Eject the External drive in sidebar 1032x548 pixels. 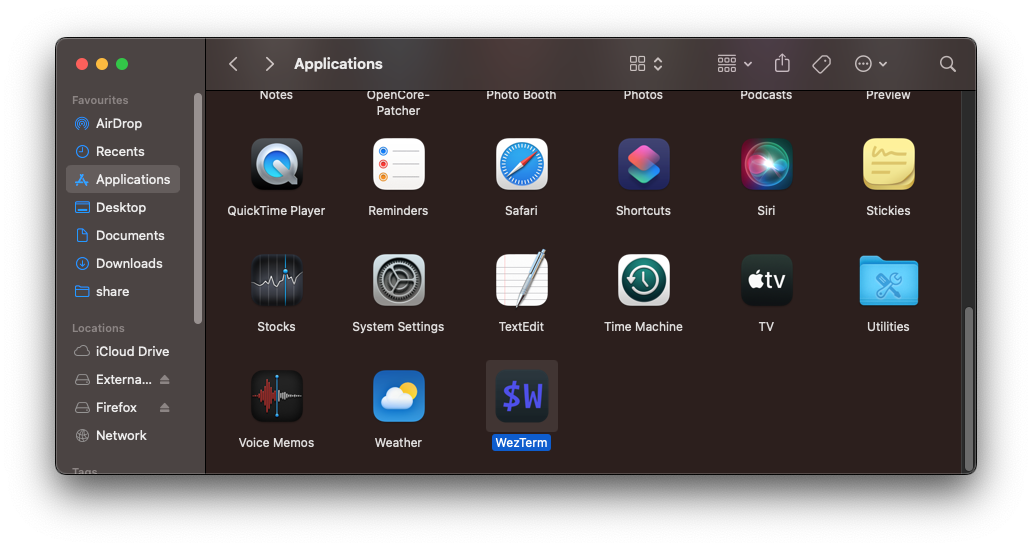[165, 380]
